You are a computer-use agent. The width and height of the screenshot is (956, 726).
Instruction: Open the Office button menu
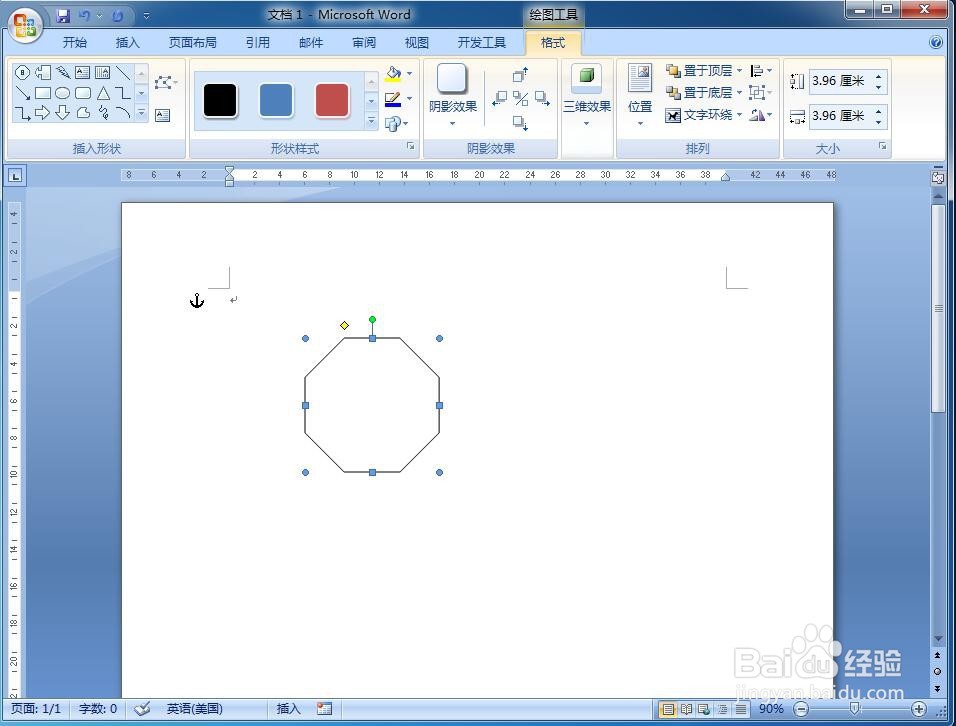click(x=24, y=26)
